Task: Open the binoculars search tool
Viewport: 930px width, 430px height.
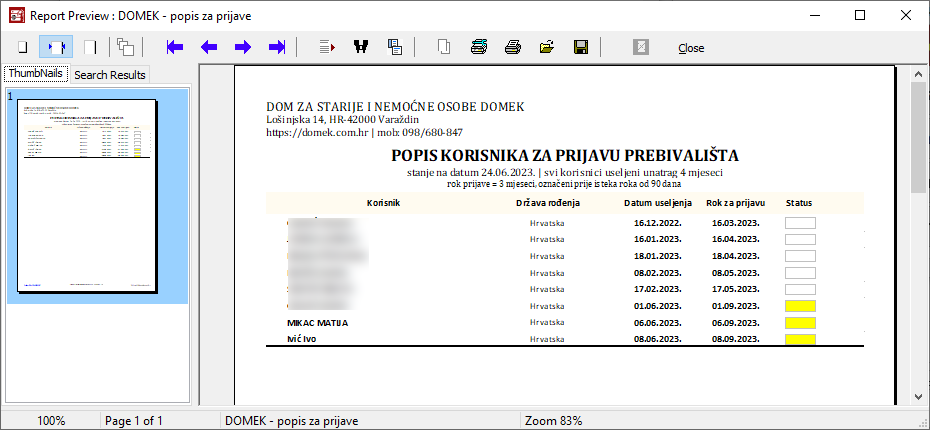Action: click(361, 47)
